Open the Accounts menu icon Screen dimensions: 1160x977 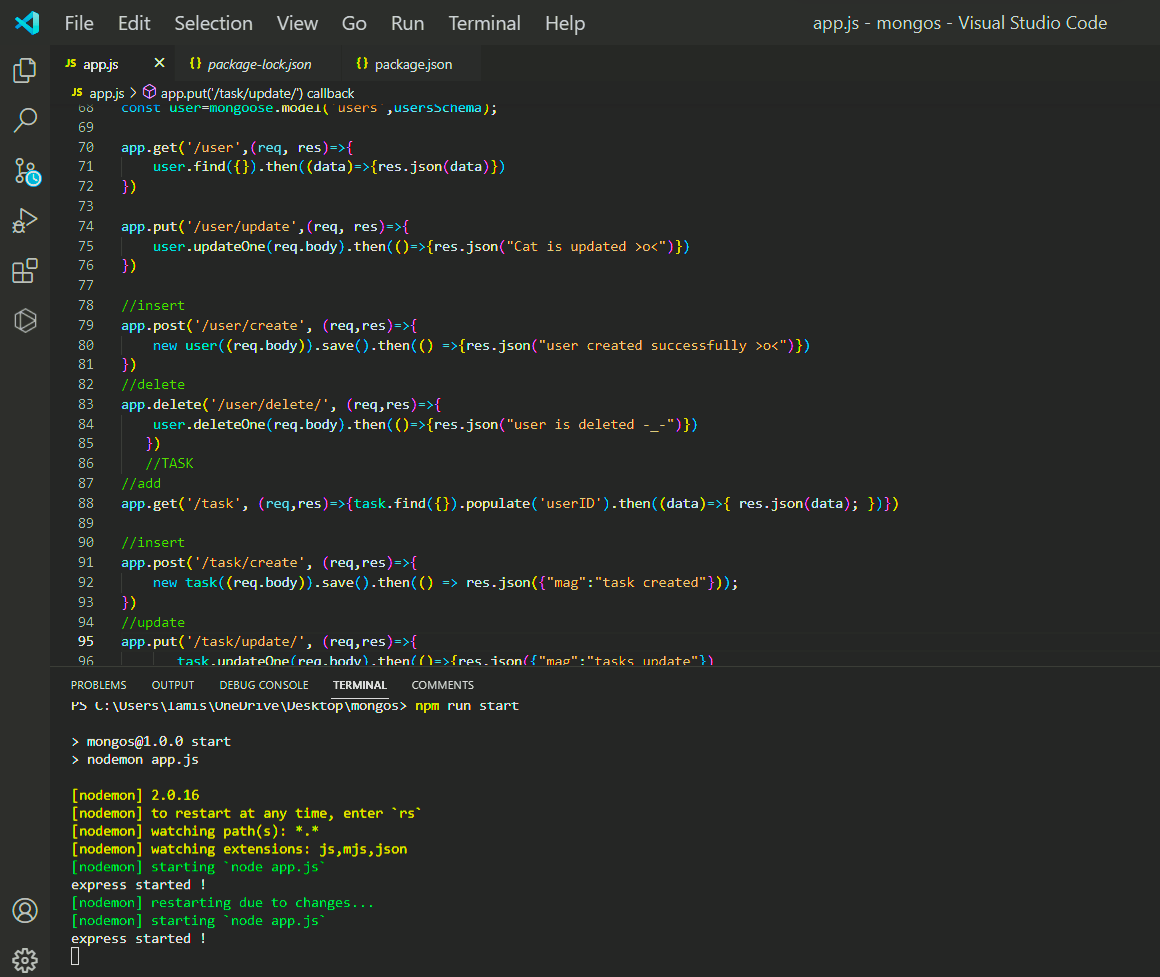(x=25, y=910)
